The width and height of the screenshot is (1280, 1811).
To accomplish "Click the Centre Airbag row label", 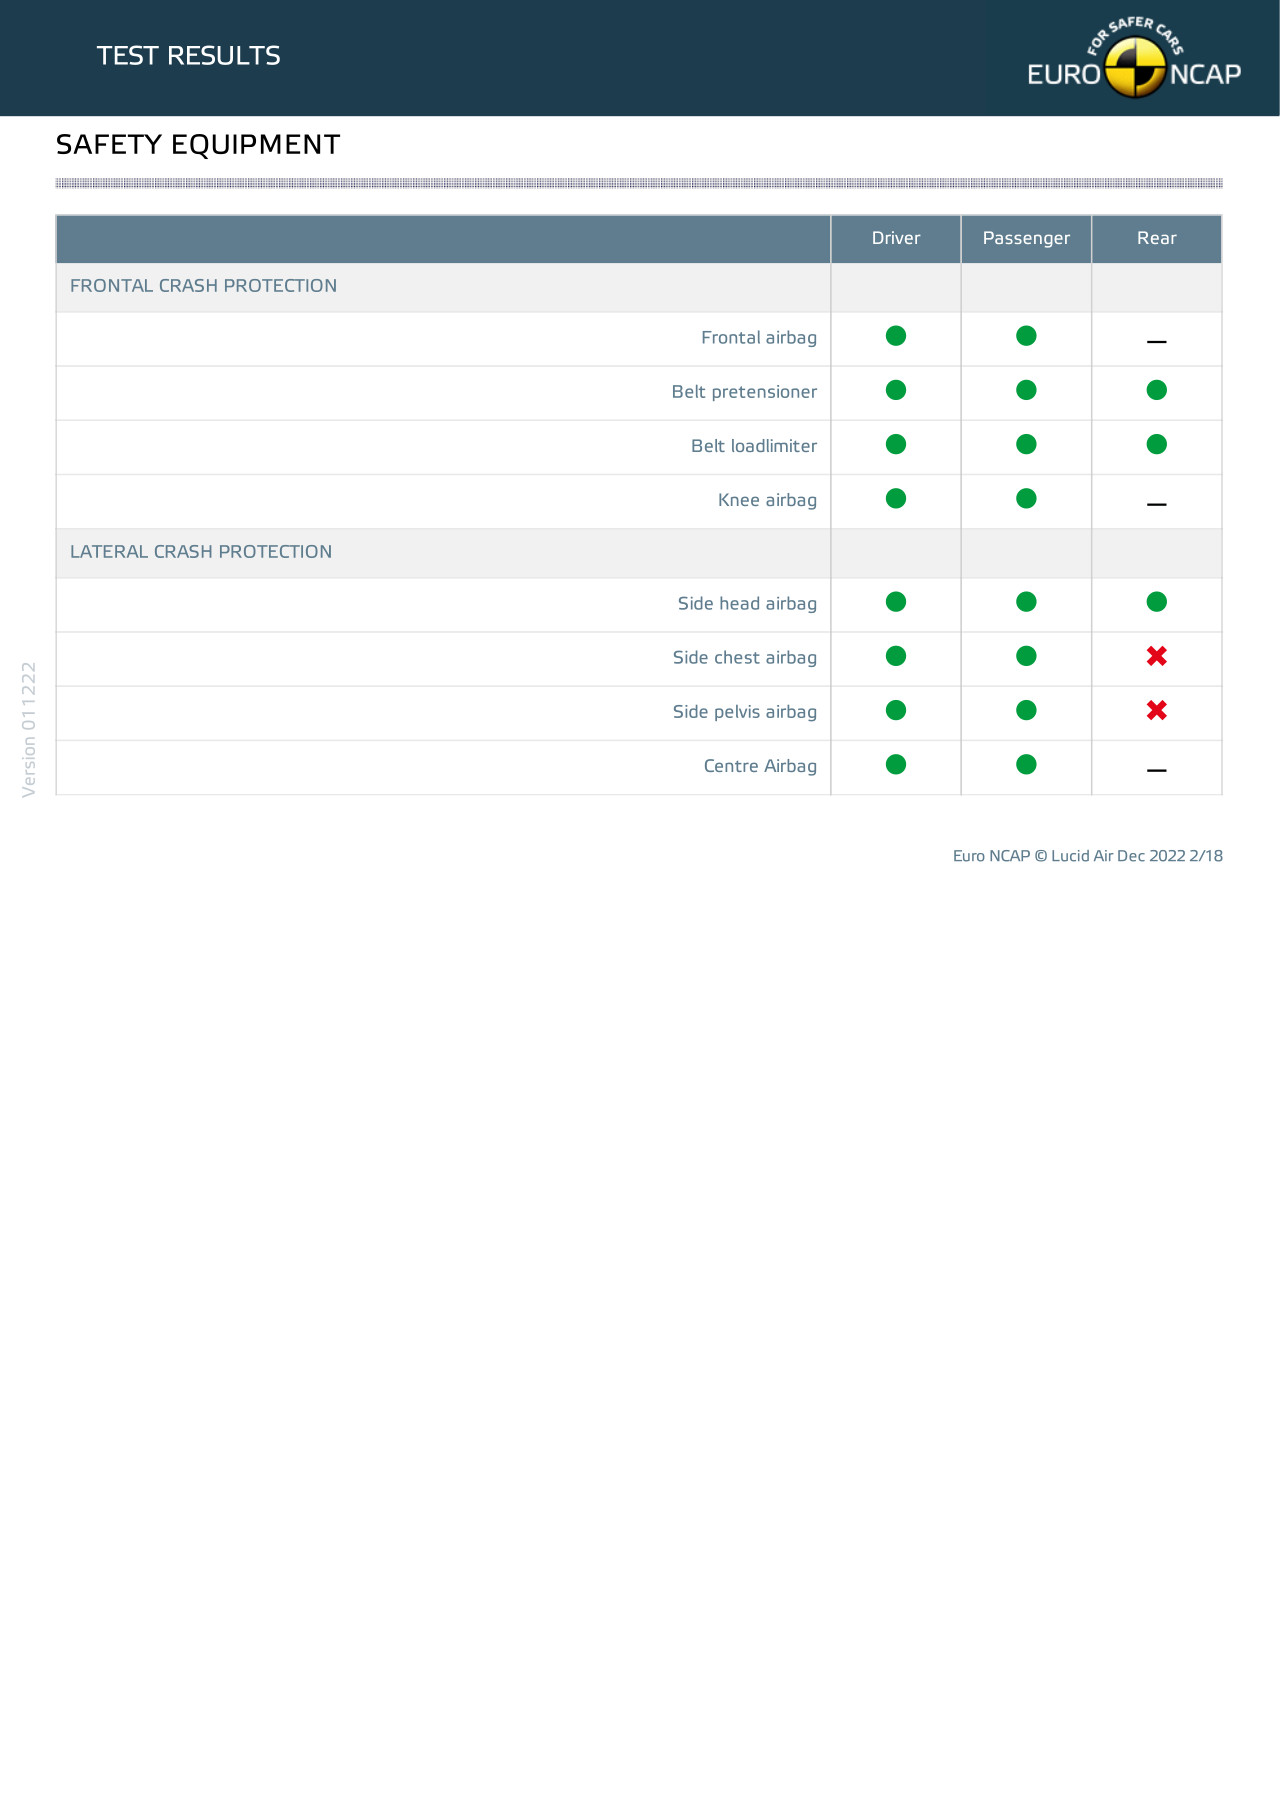I will click(x=760, y=766).
